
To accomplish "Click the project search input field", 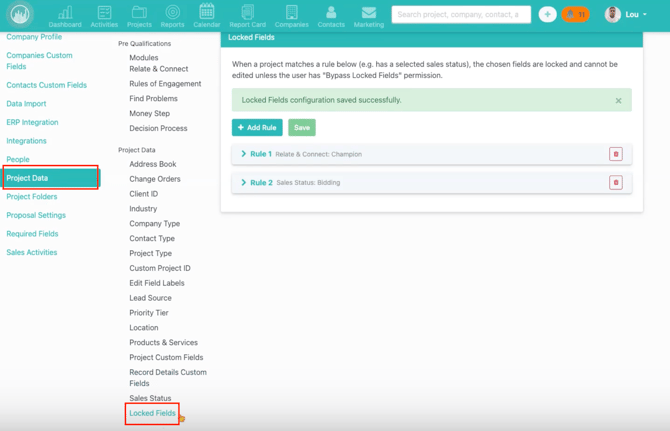I will [x=460, y=15].
